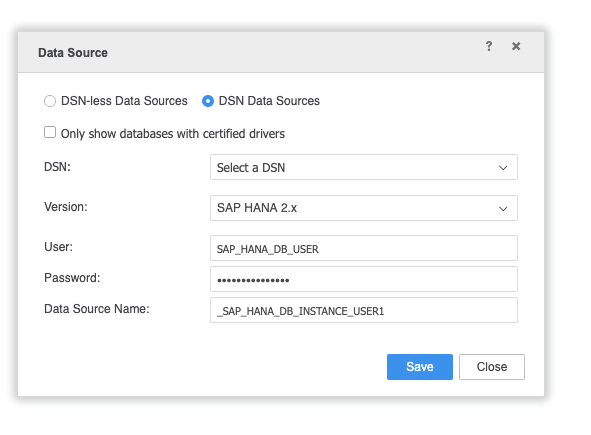Open help with the question mark icon
The image size is (591, 435).
(x=488, y=46)
